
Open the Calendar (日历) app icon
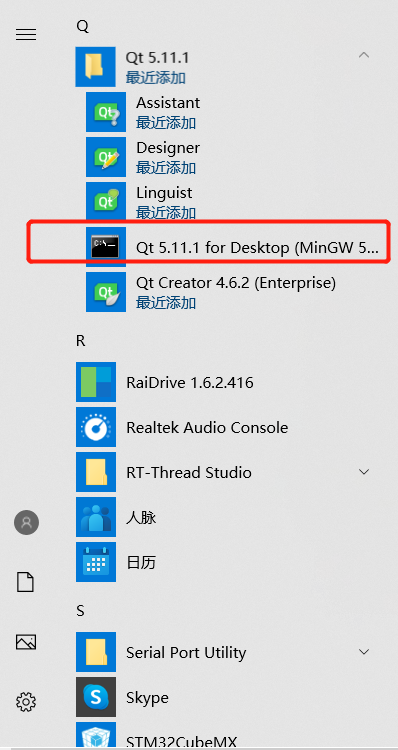[96, 562]
